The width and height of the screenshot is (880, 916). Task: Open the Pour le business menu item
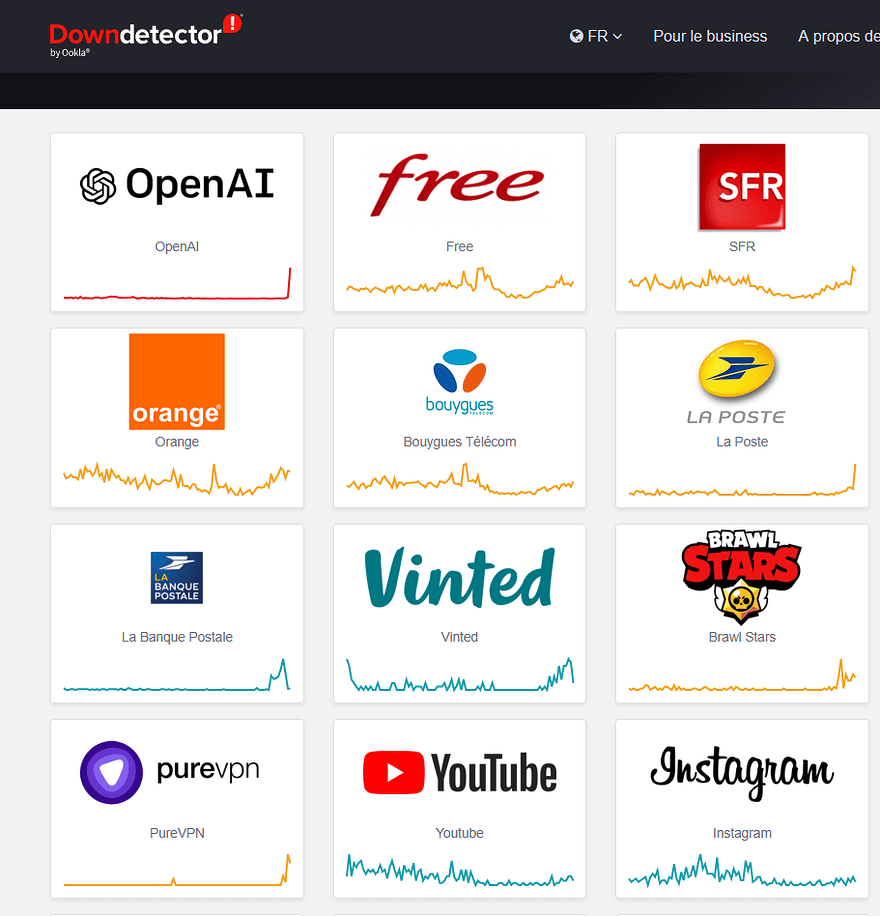[x=710, y=36]
